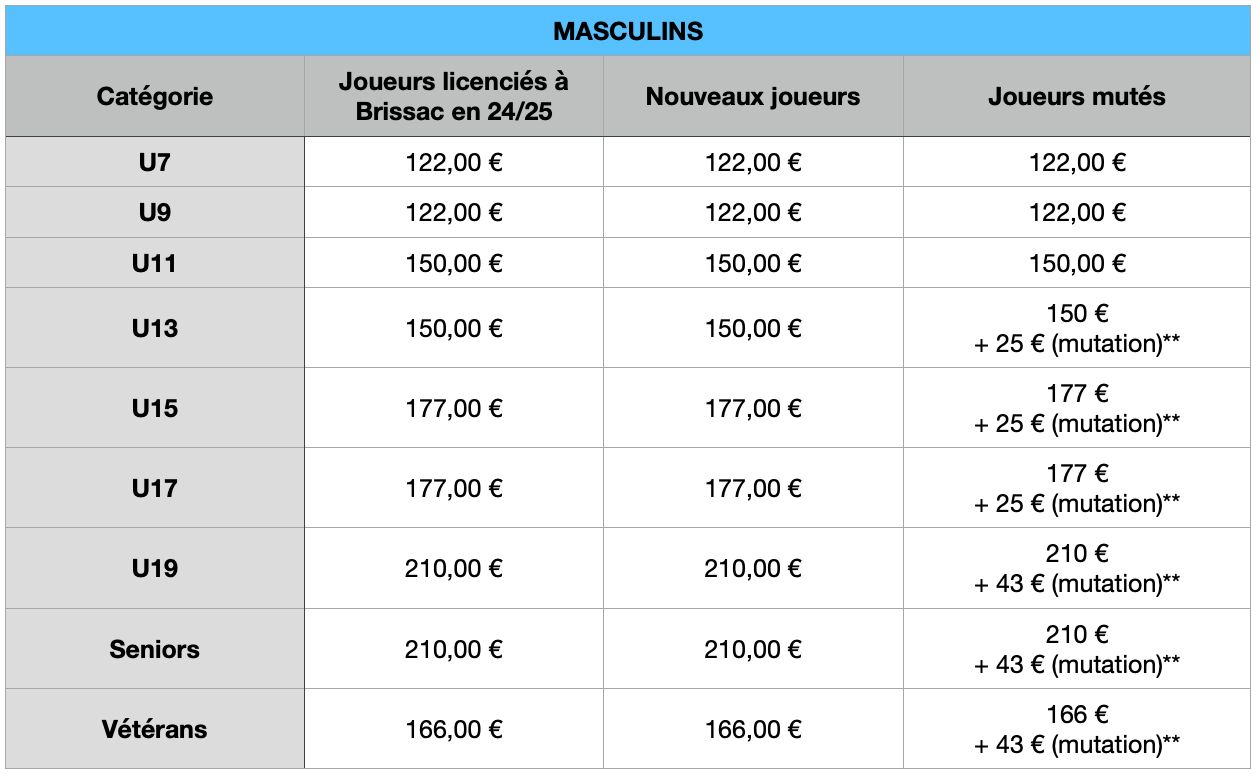Select the Seniors category cell
Viewport: 1260px width, 778px height.
155,649
